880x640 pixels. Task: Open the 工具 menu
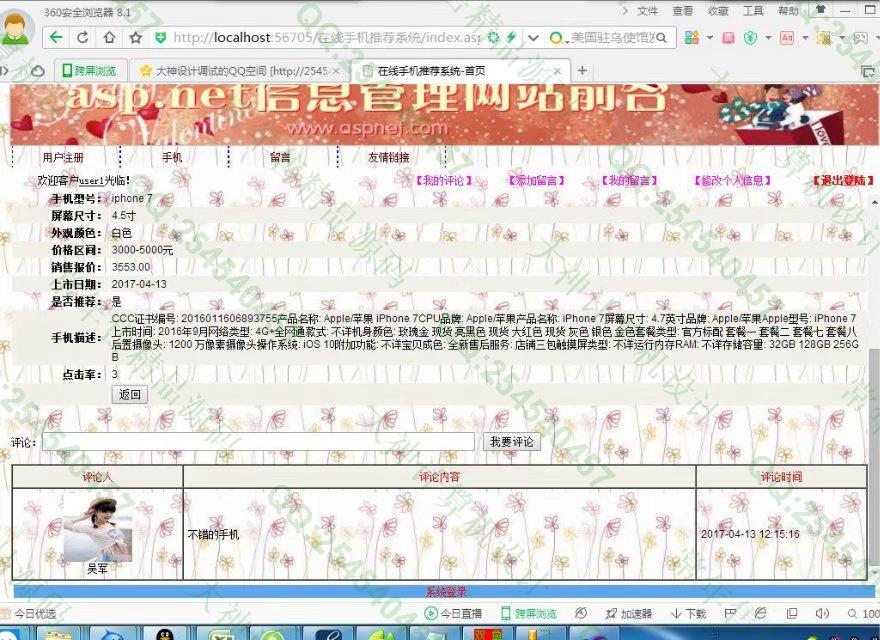[x=753, y=11]
